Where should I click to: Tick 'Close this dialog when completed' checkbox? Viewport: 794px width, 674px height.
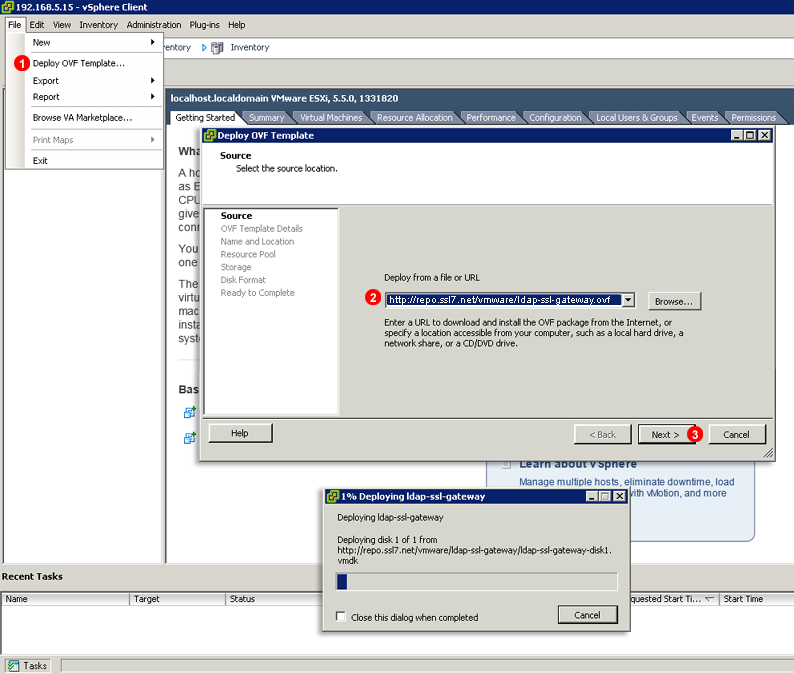pos(341,616)
